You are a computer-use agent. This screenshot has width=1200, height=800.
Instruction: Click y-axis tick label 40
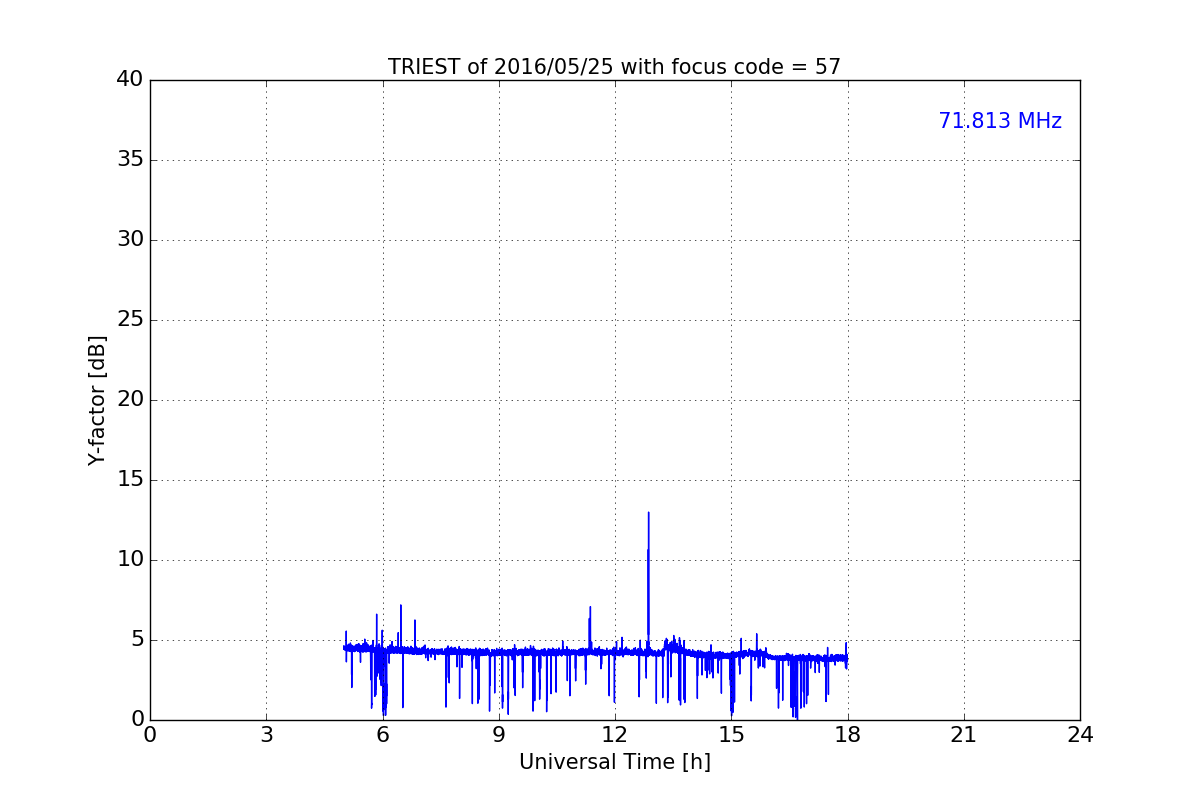click(x=130, y=80)
